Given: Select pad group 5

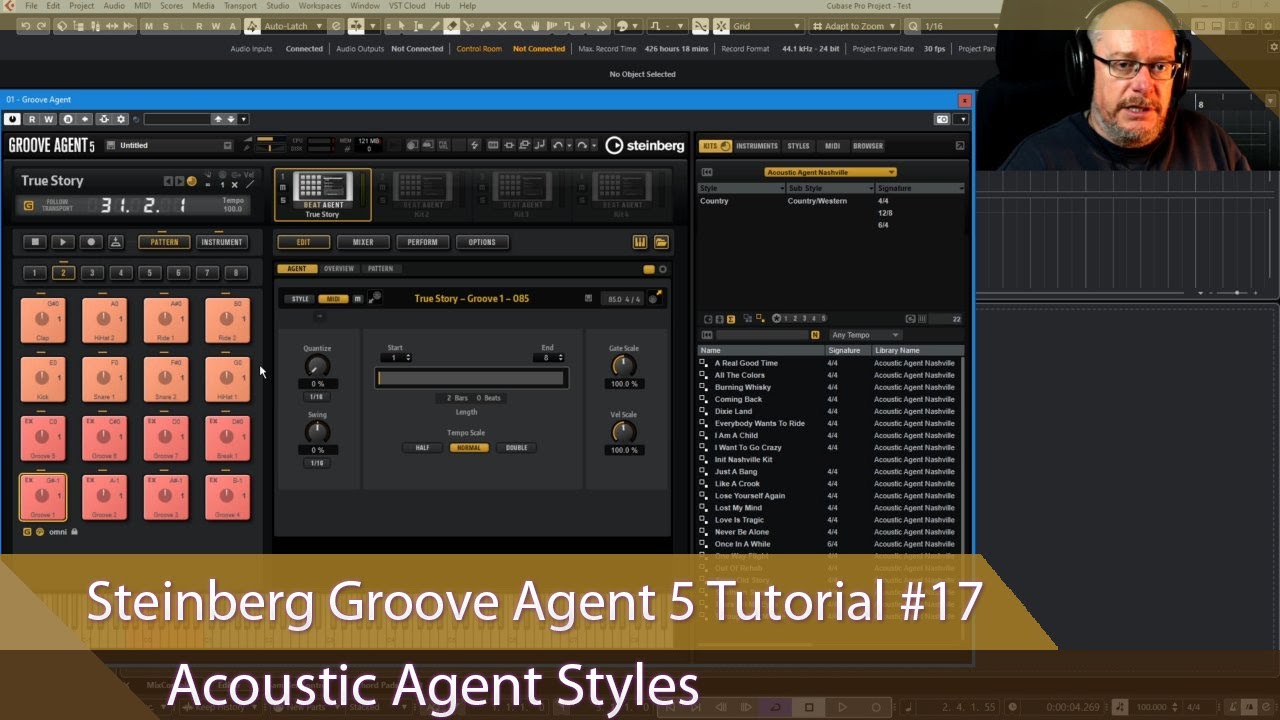Looking at the screenshot, I should coord(150,273).
